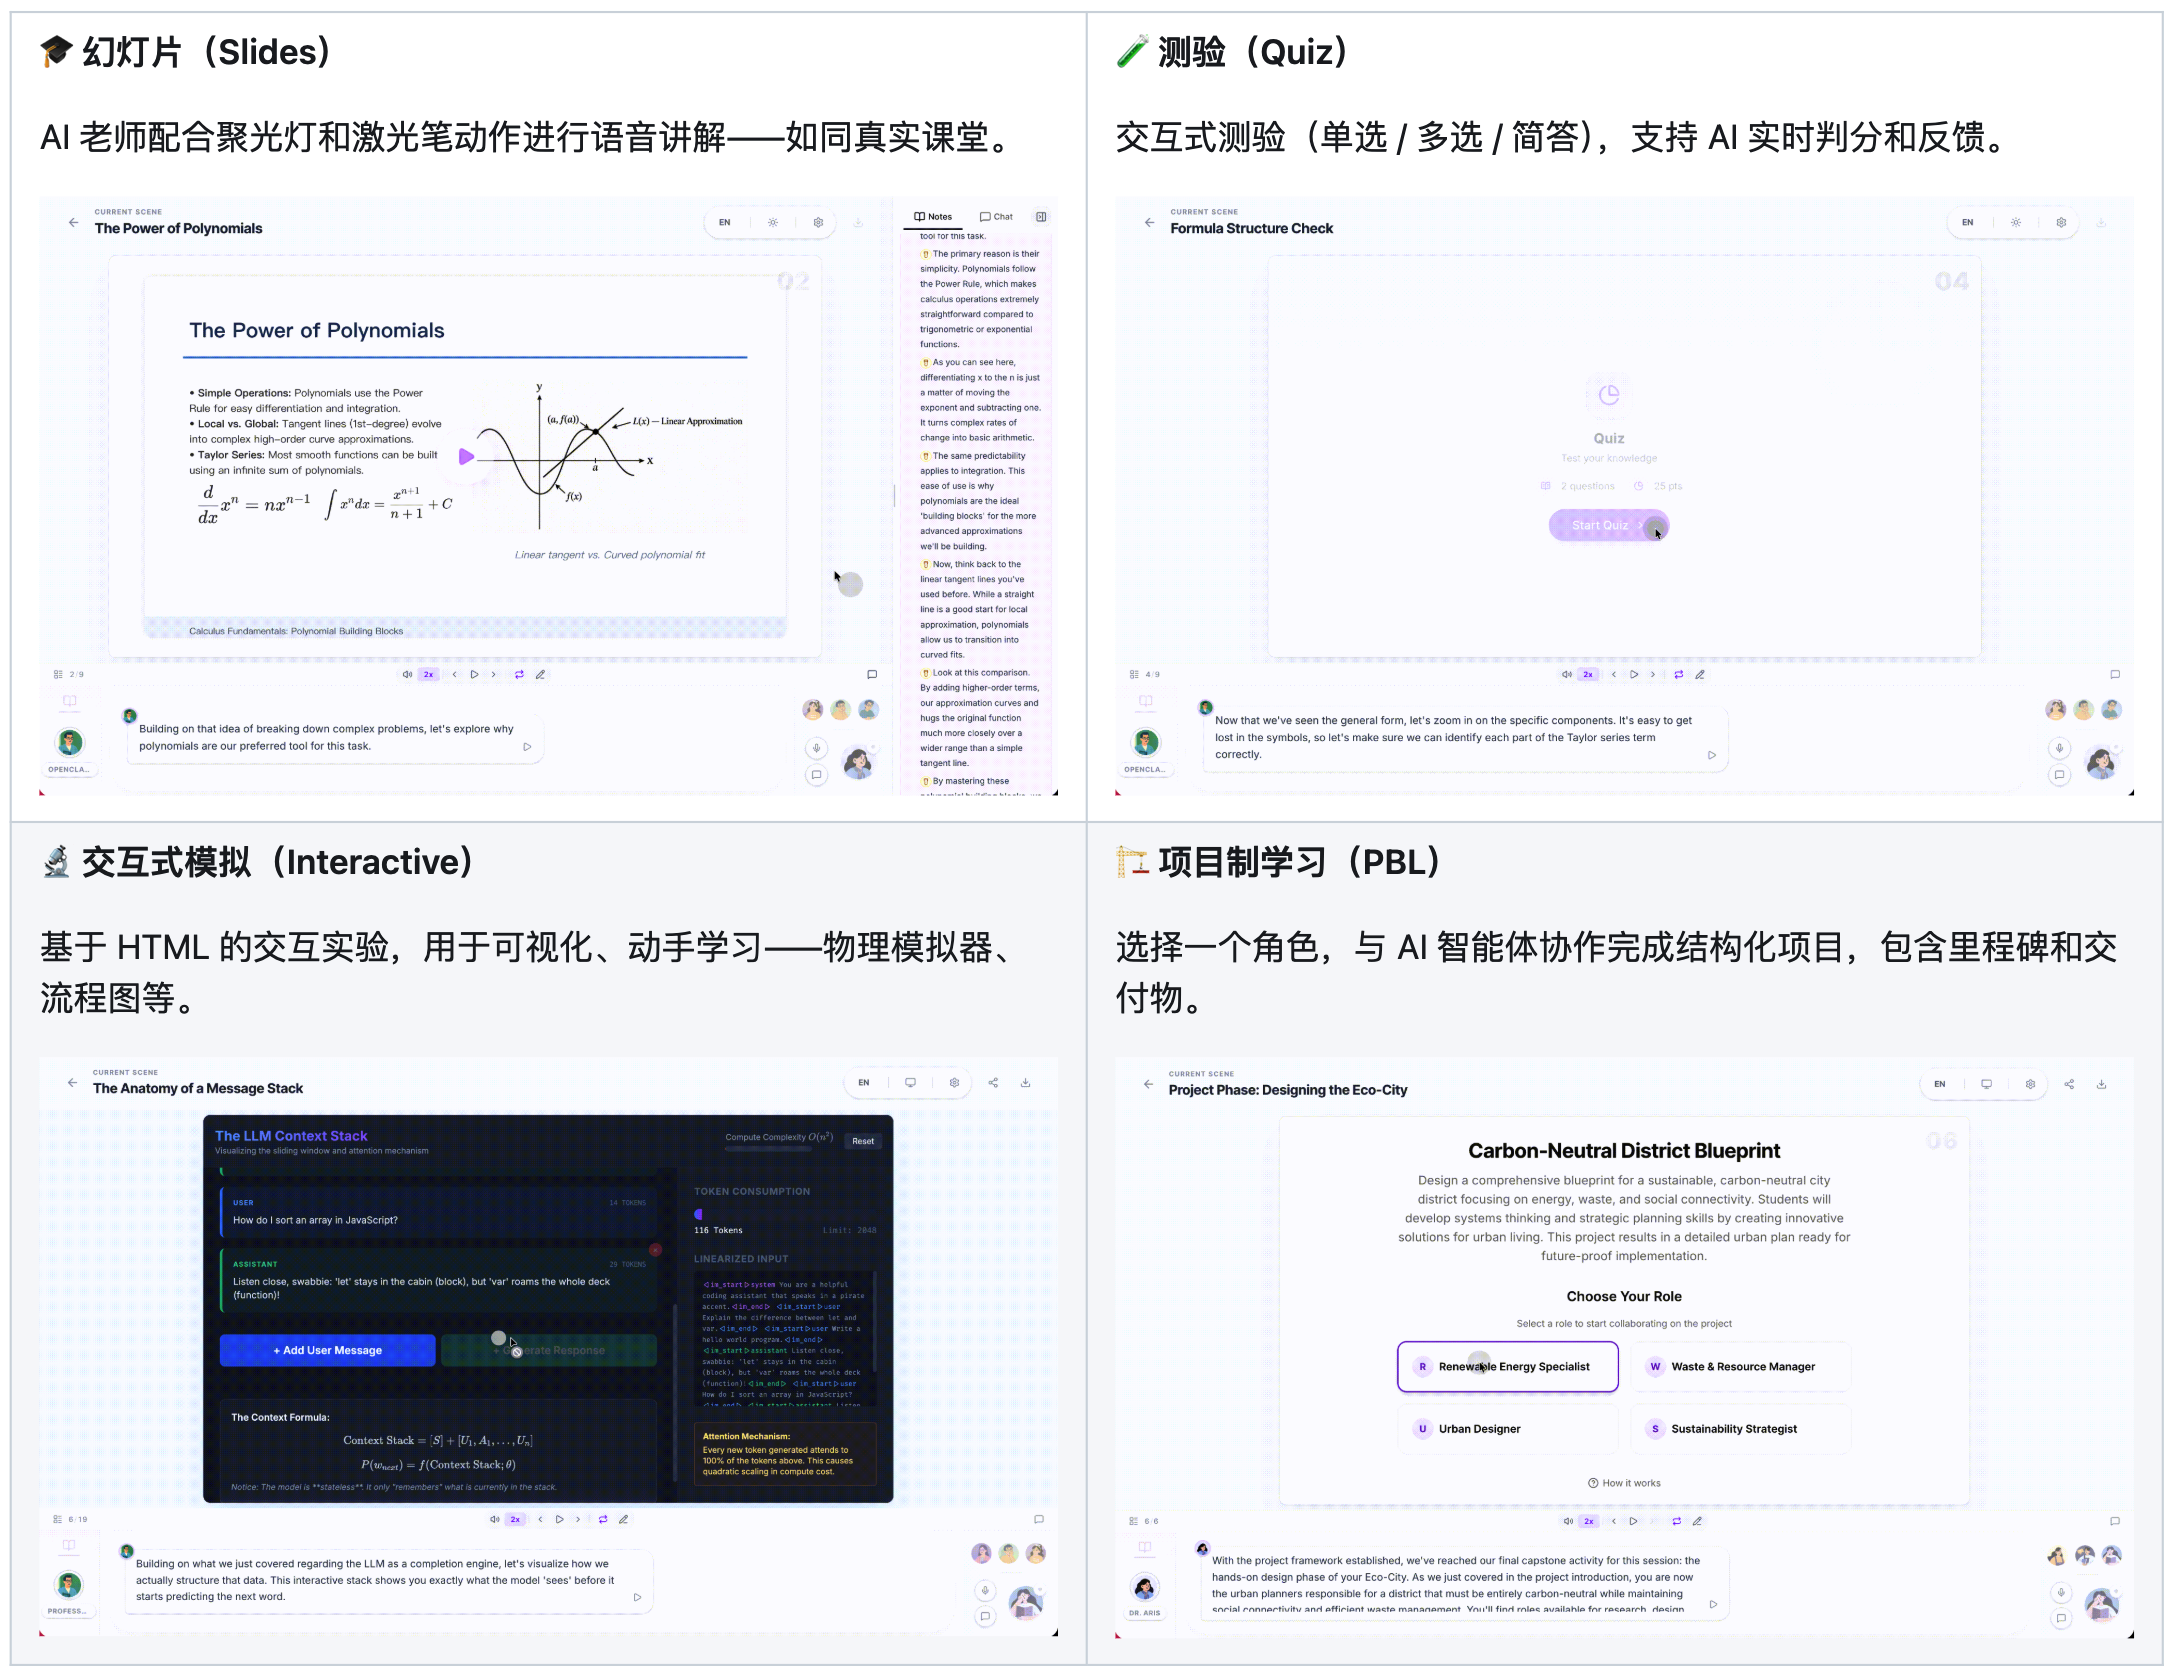This screenshot has width=2178, height=1672.
Task: Toggle the light theme sun icon in the Polynomials header
Action: tap(772, 222)
